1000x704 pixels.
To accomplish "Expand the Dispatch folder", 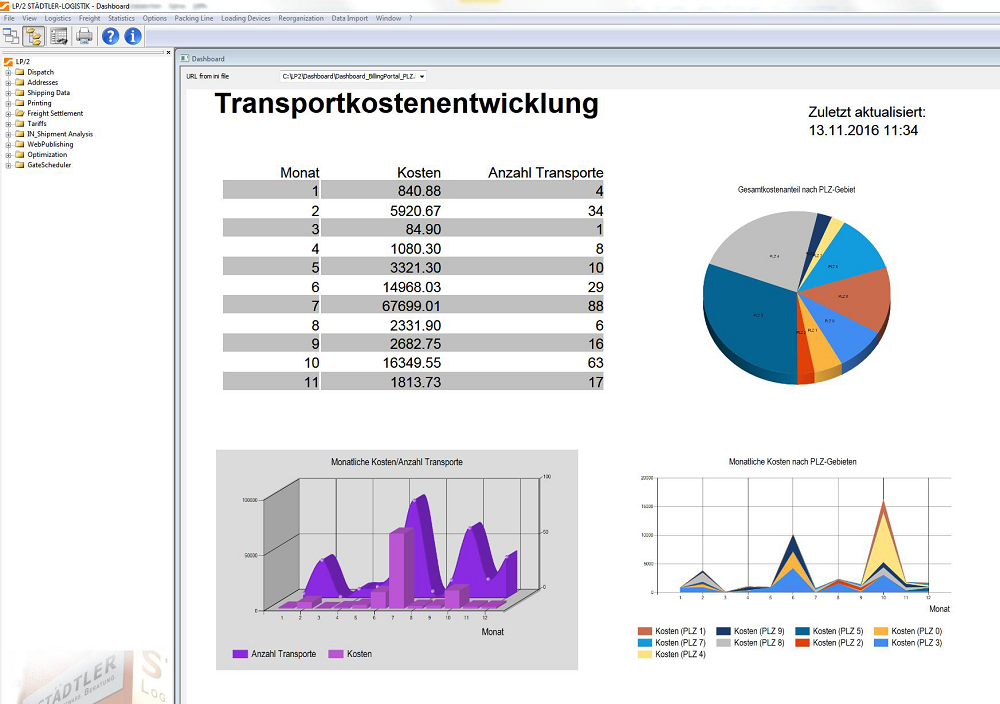I will pos(8,73).
